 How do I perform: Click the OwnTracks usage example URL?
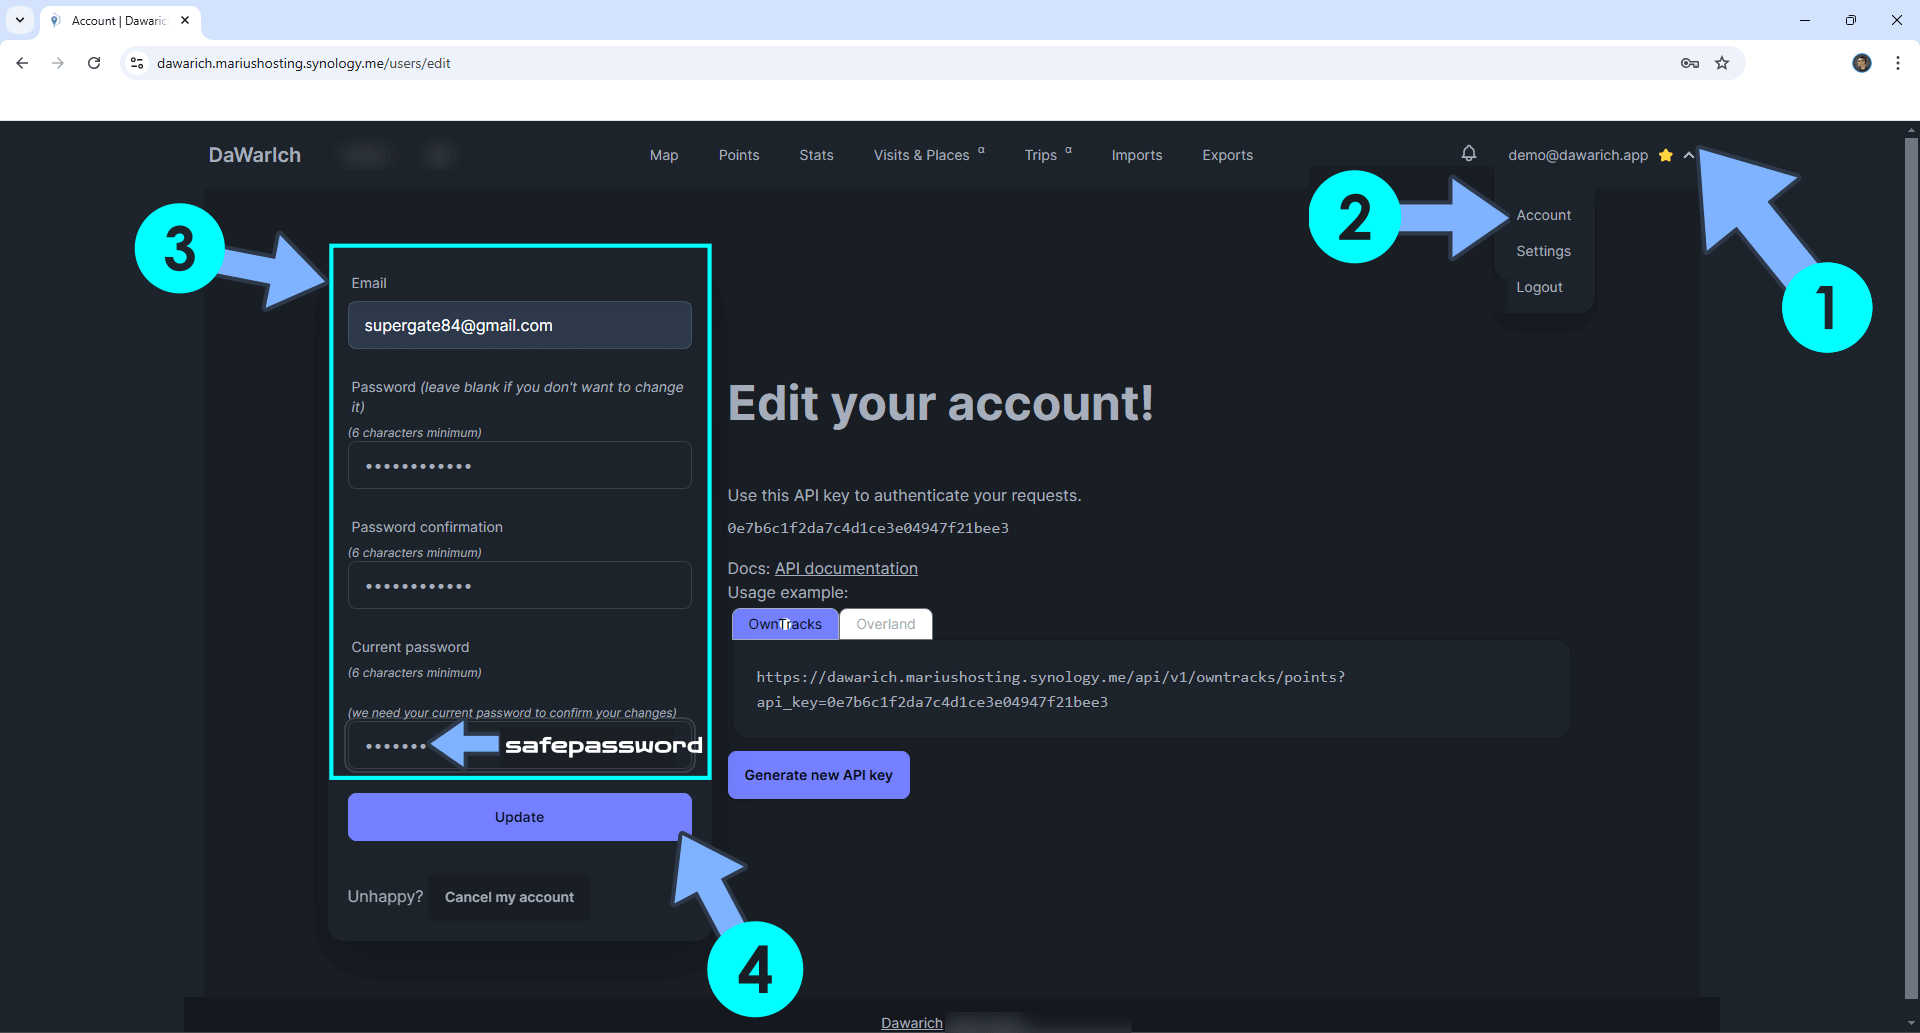pyautogui.click(x=1050, y=689)
